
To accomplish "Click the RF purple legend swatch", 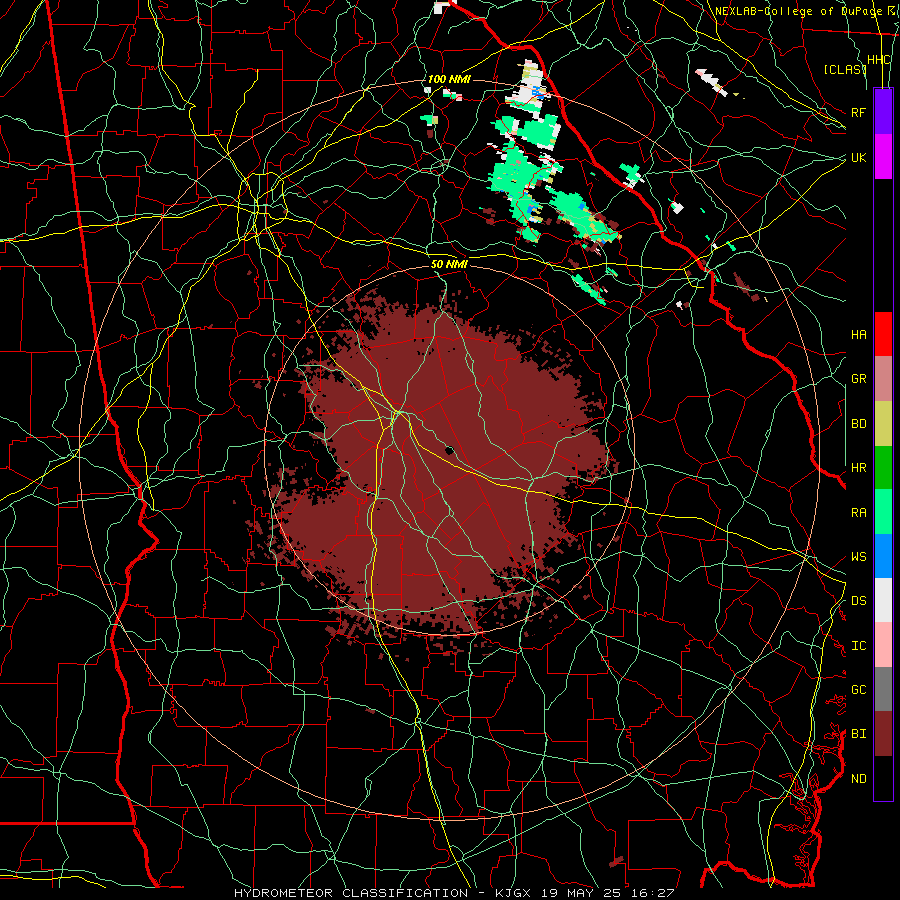I will point(883,111).
